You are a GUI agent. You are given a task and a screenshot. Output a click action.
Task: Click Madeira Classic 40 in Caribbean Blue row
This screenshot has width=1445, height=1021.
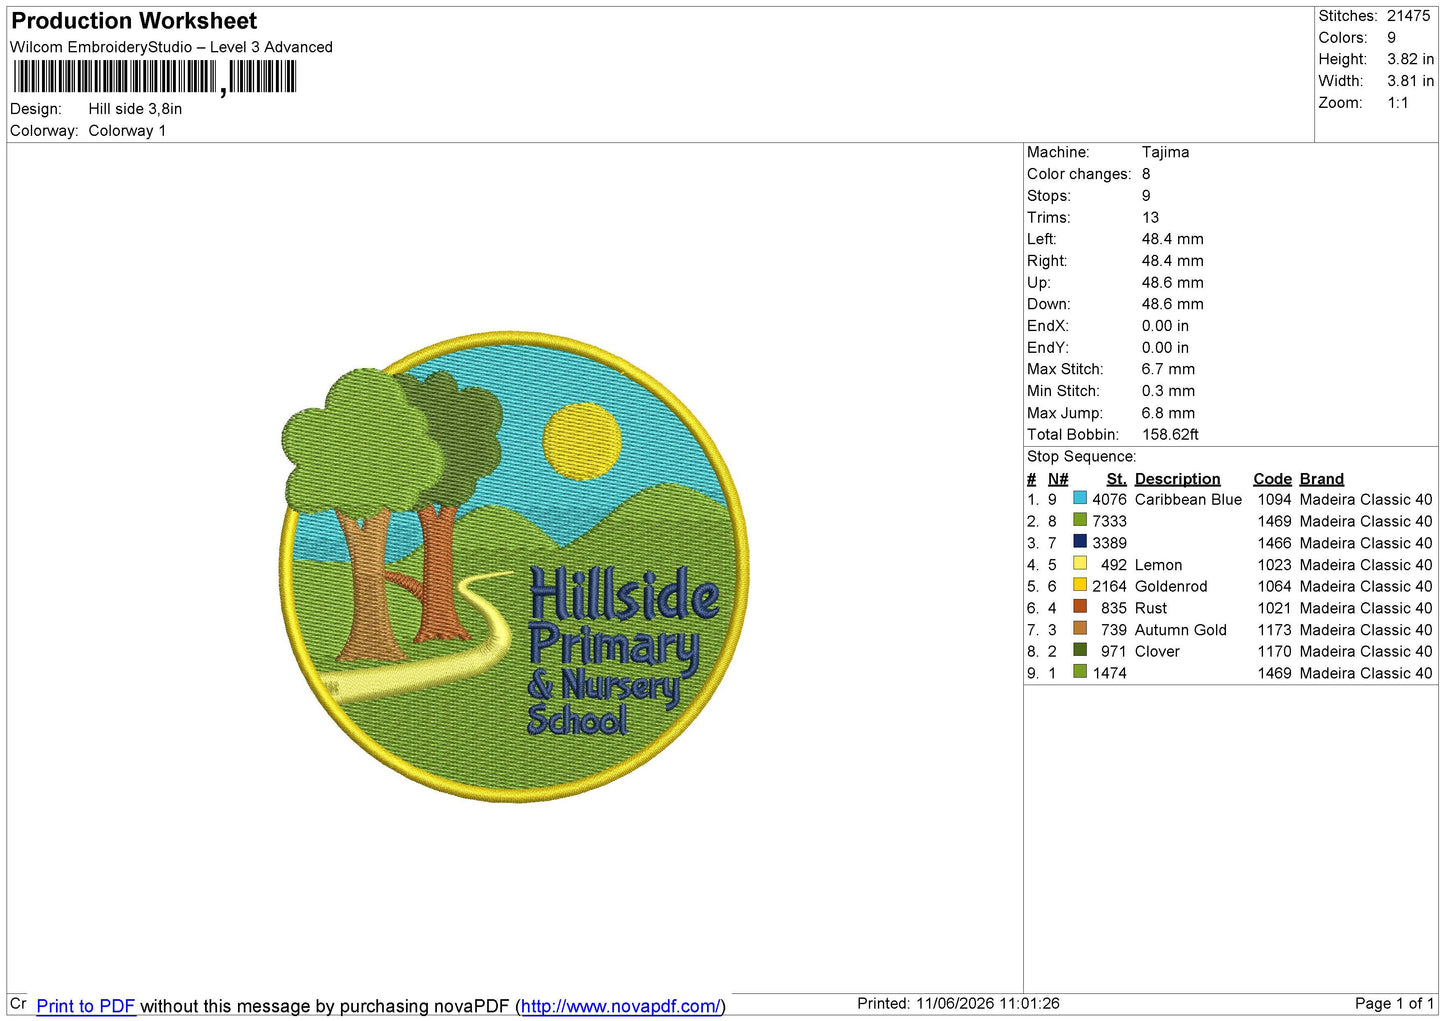click(x=1365, y=499)
